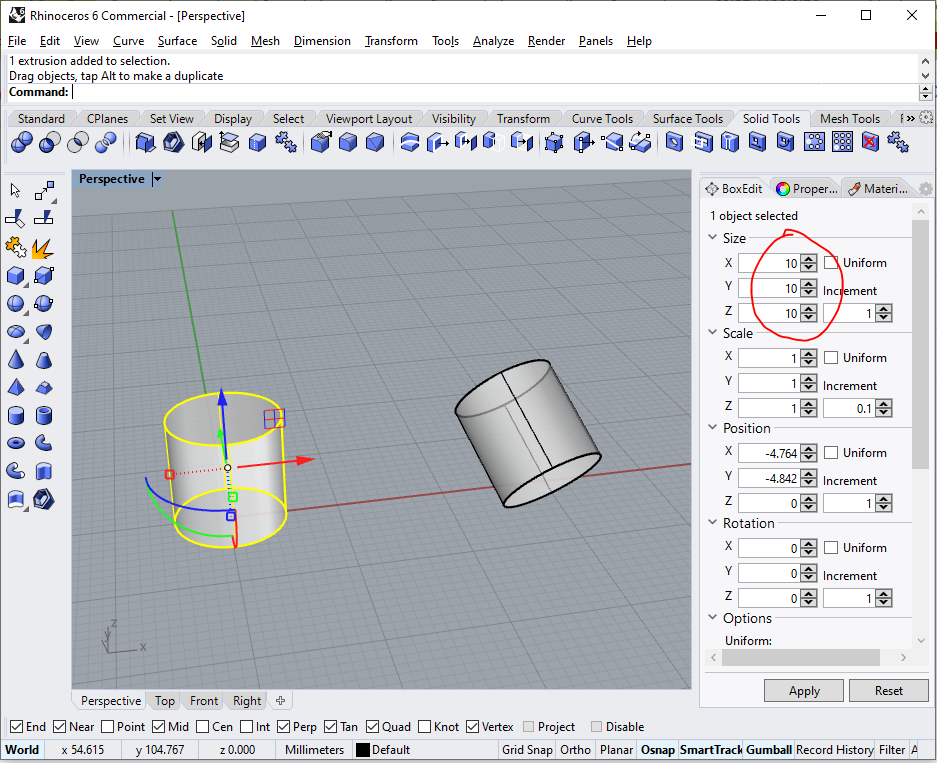The image size is (937, 763).
Task: Collapse the Position section expander
Action: click(x=712, y=428)
